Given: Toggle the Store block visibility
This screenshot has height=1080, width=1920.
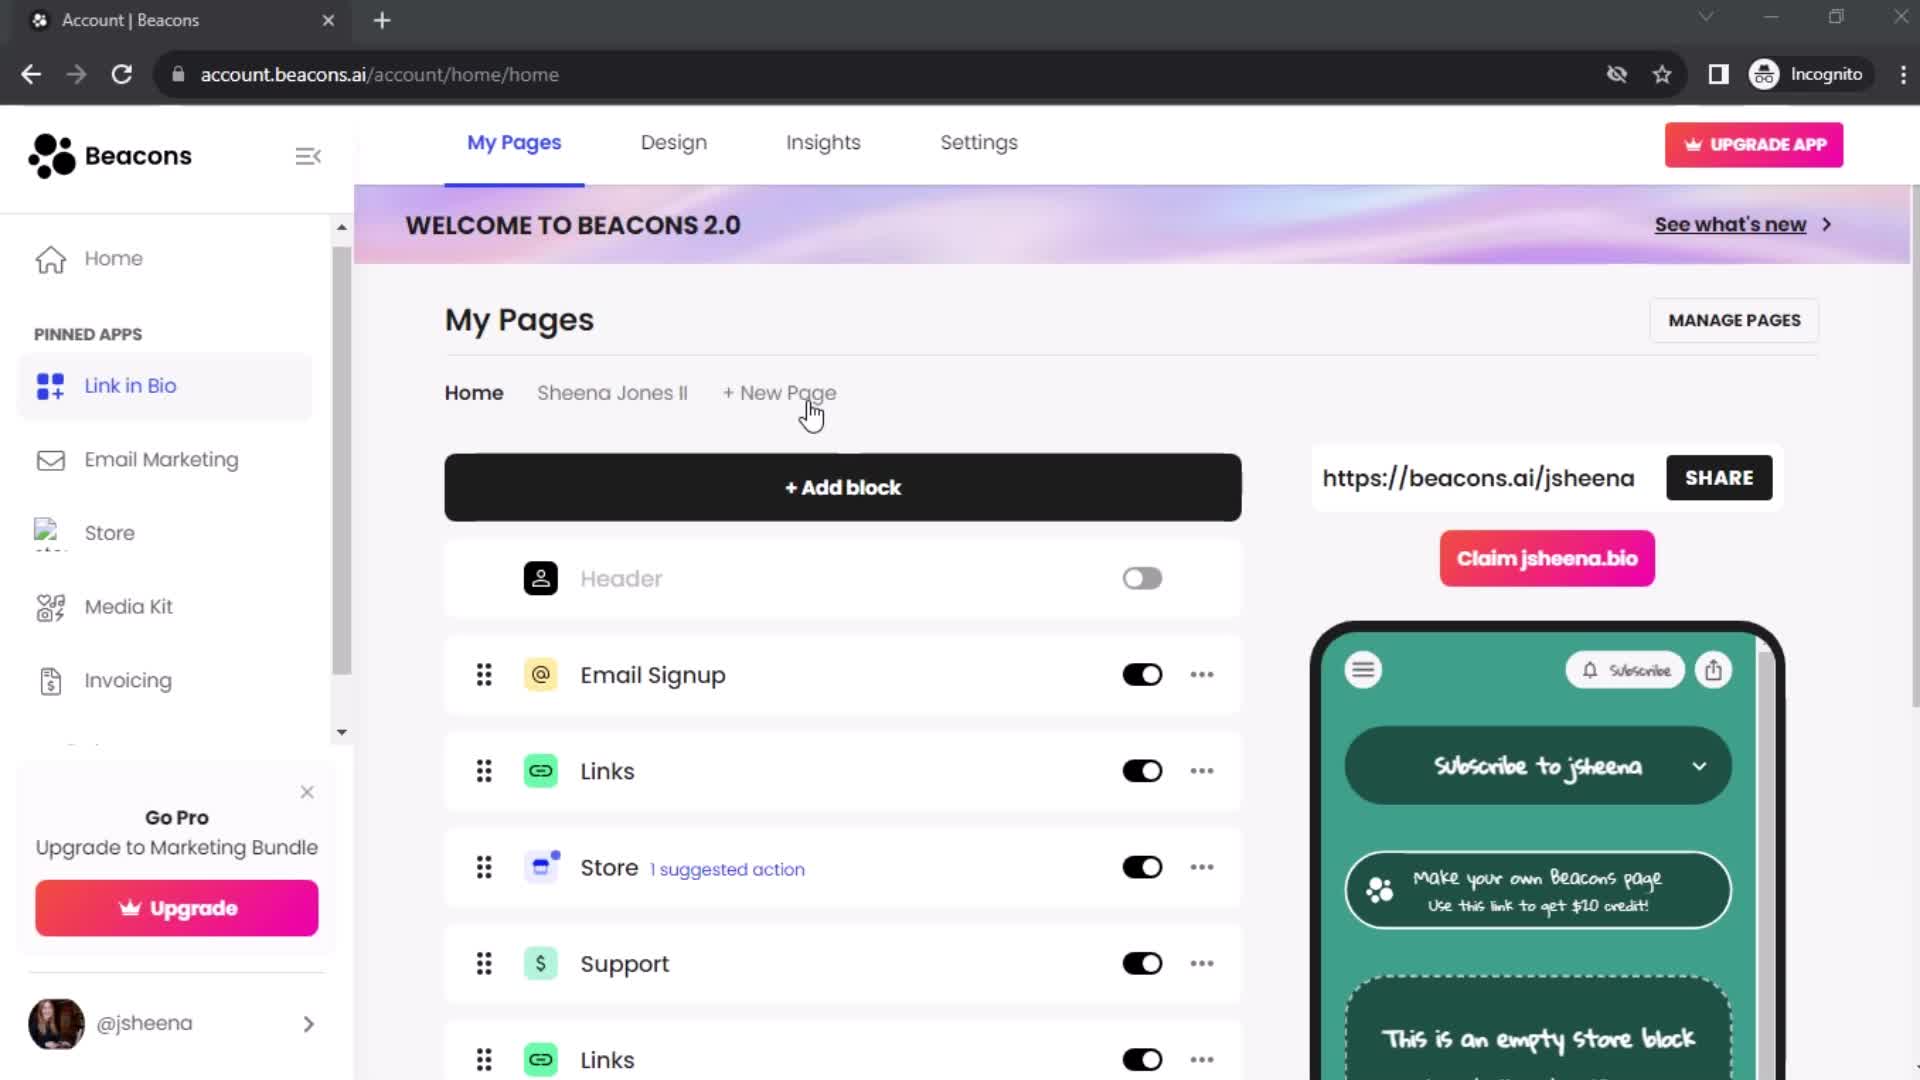Looking at the screenshot, I should [1142, 868].
